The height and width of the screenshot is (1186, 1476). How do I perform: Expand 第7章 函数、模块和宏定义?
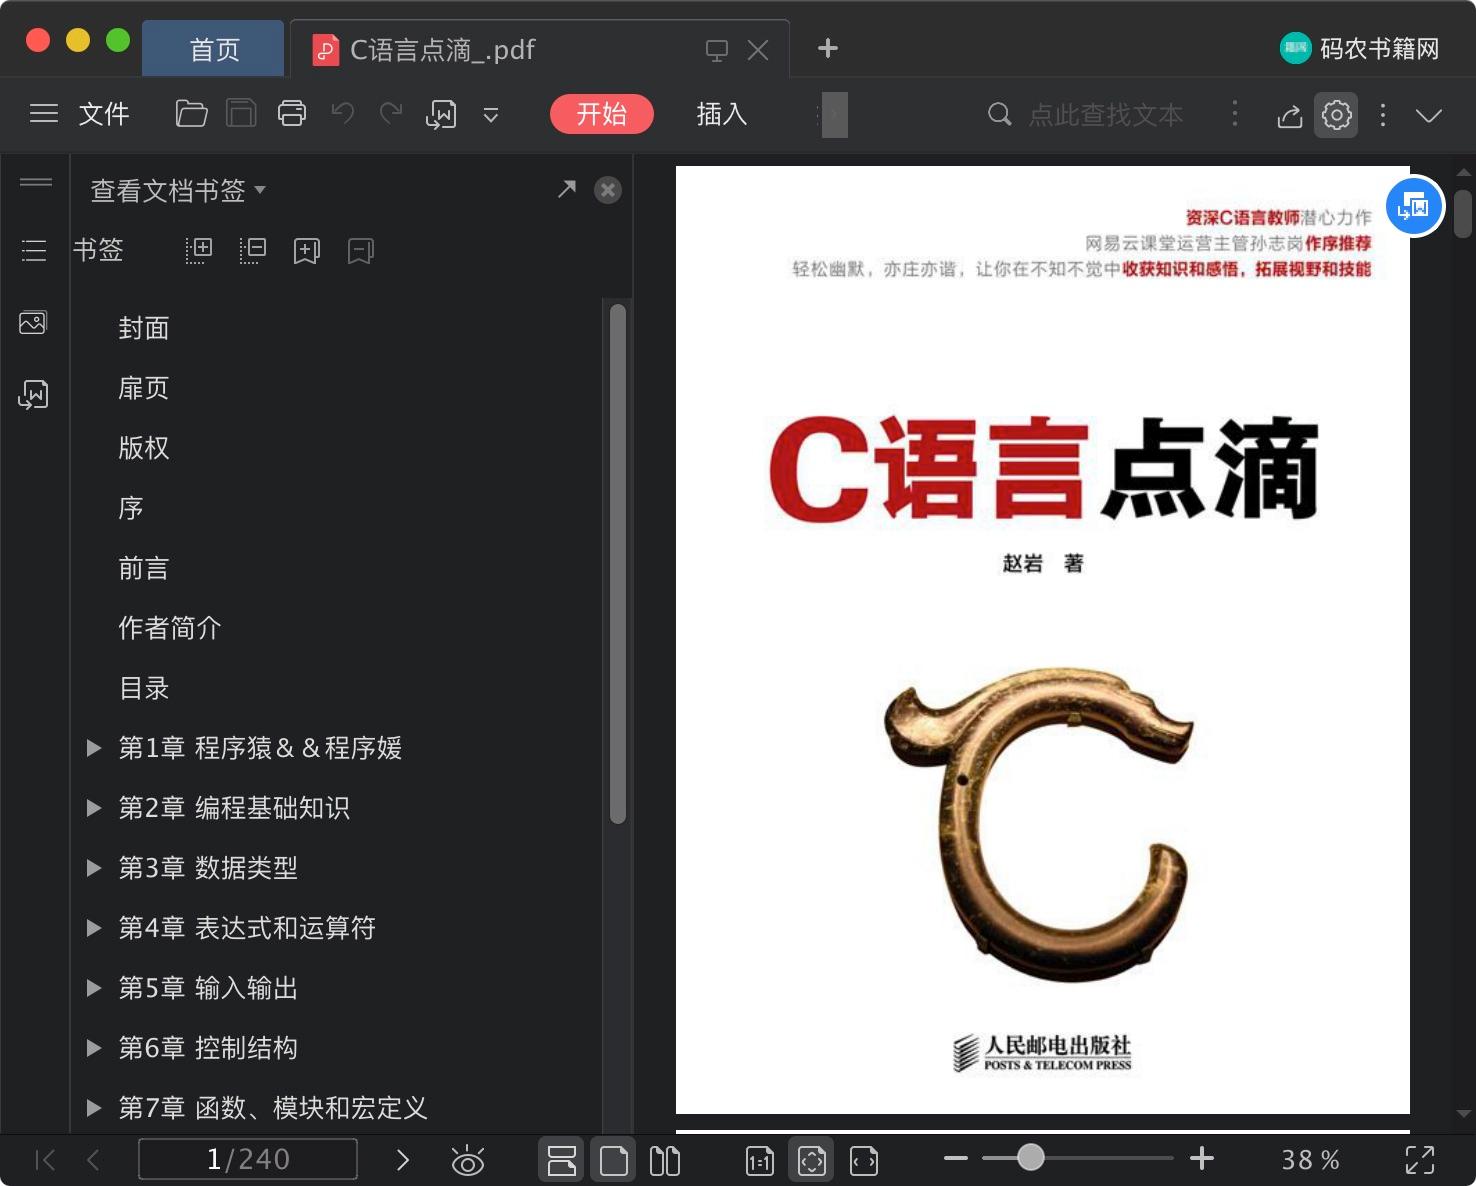[94, 1107]
